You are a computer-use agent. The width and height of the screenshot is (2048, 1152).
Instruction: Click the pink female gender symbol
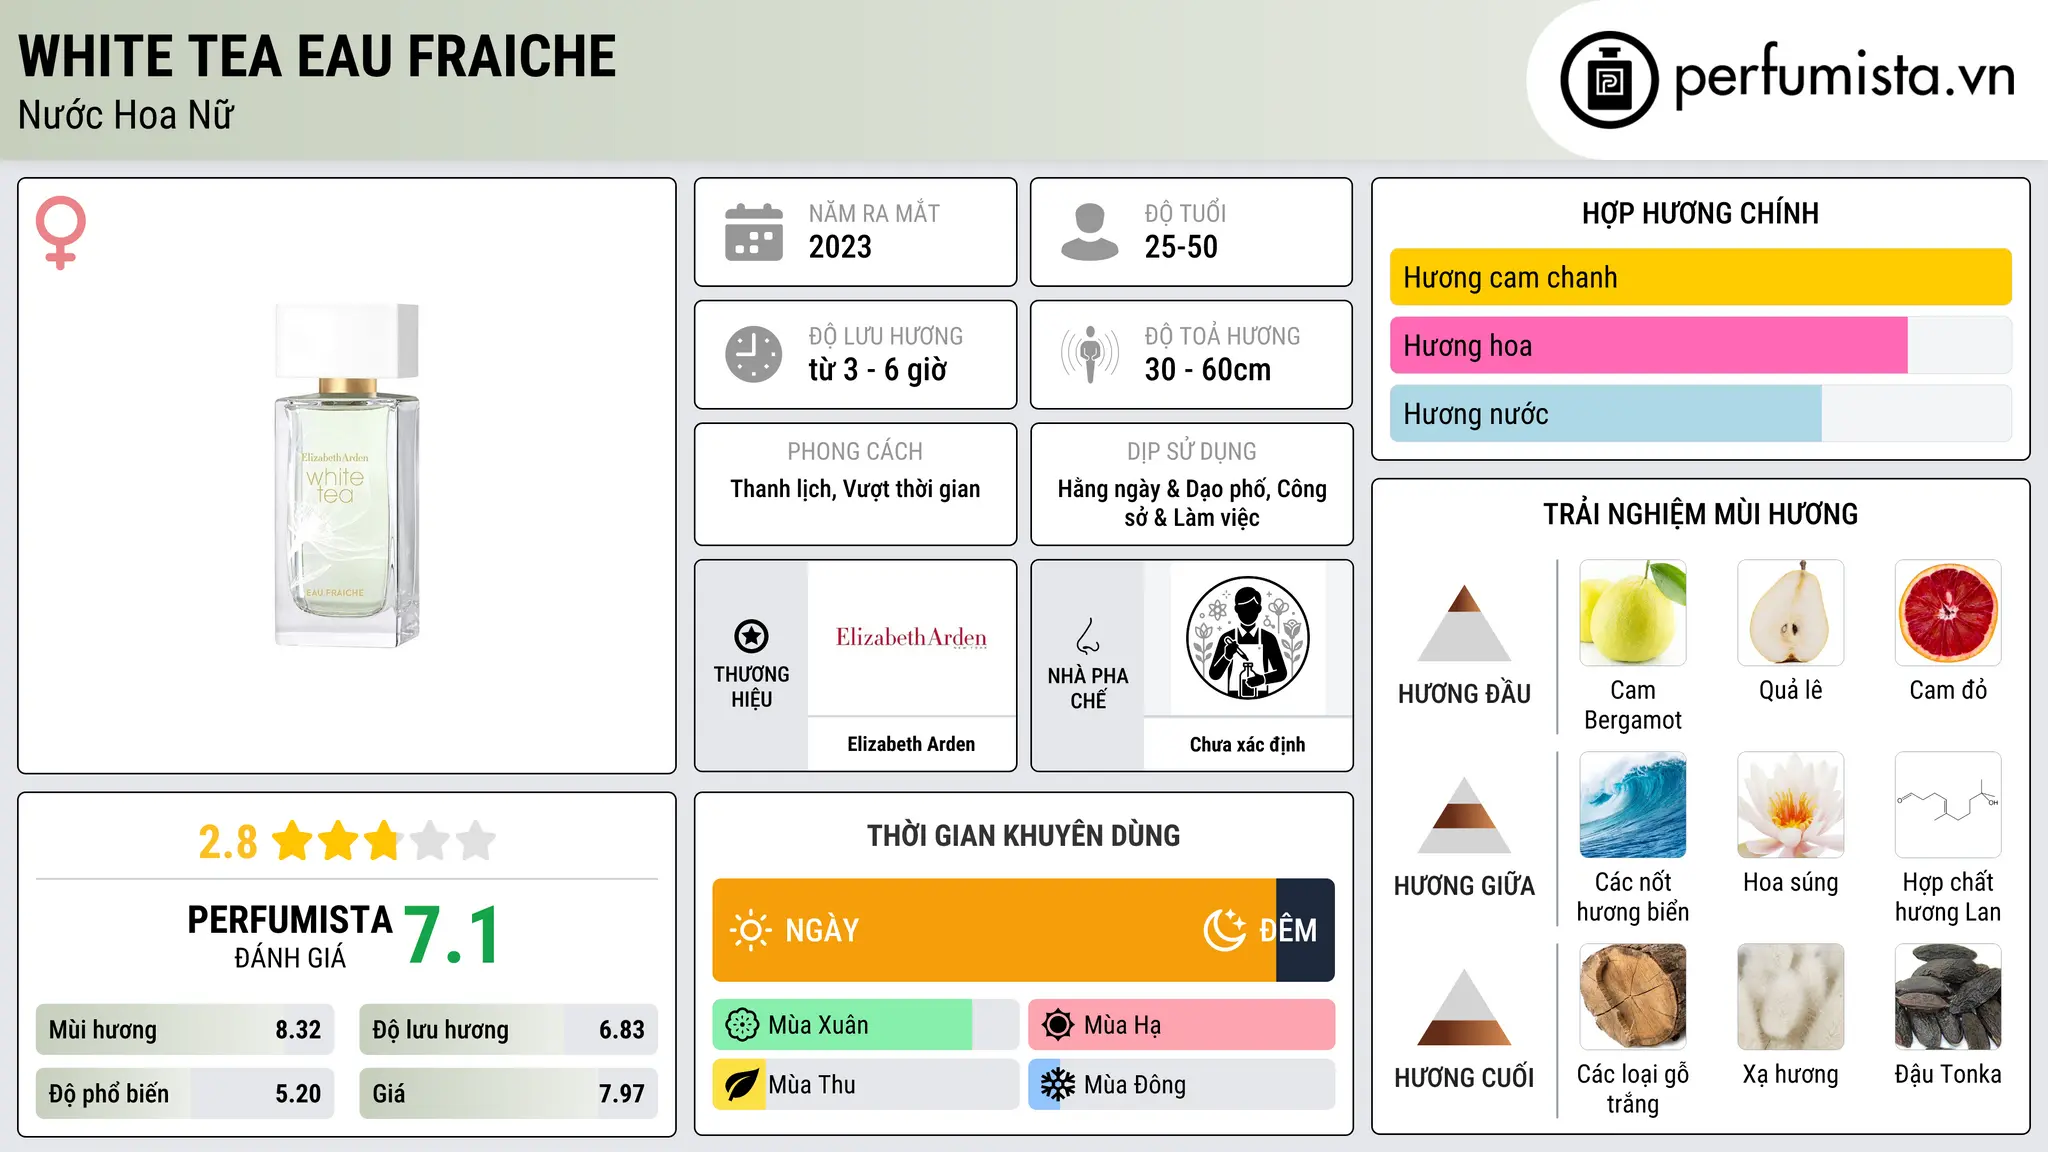pyautogui.click(x=60, y=232)
